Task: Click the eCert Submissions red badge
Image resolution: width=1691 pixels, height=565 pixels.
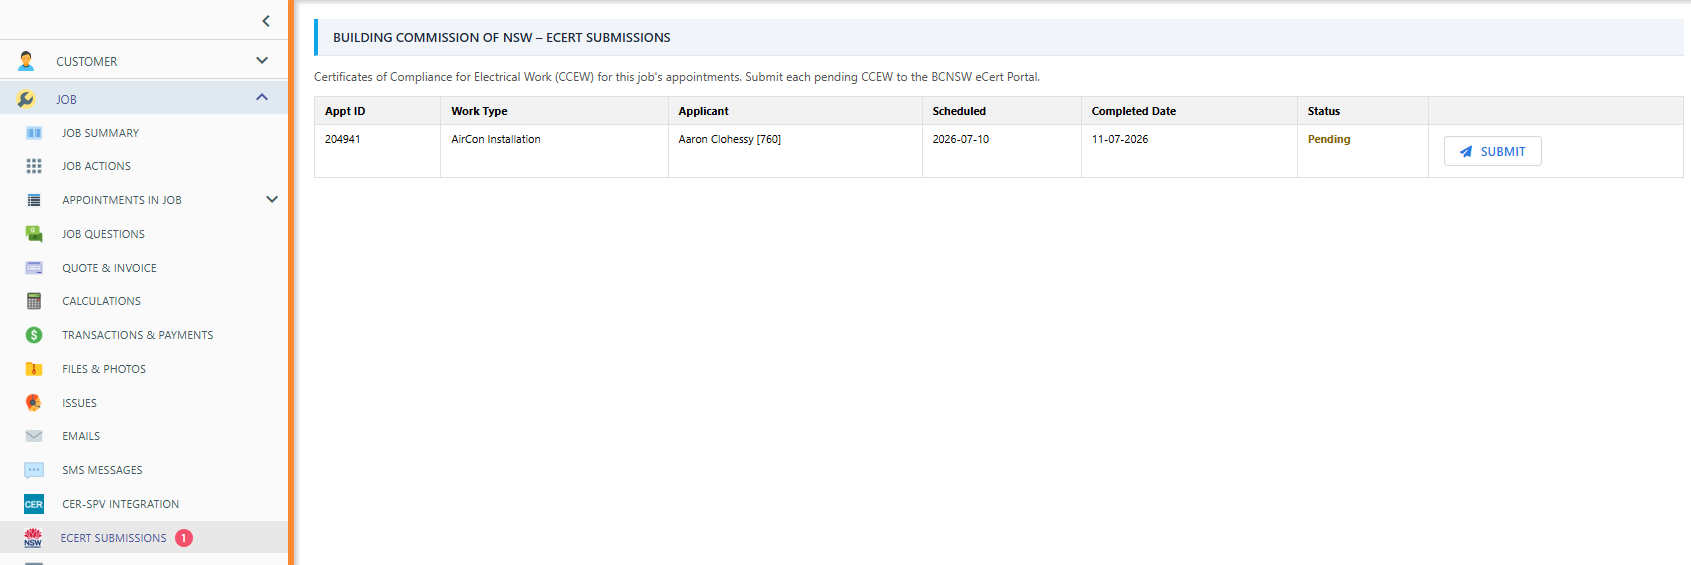Action: (x=184, y=538)
